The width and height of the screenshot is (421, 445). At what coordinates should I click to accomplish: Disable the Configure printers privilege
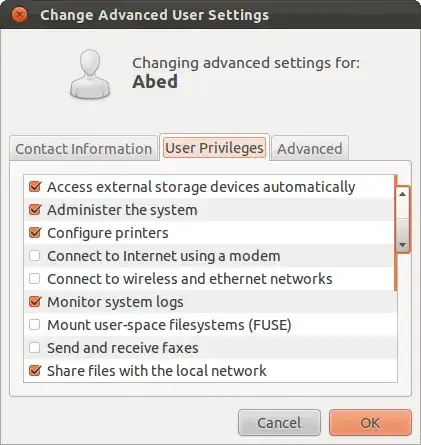click(35, 233)
